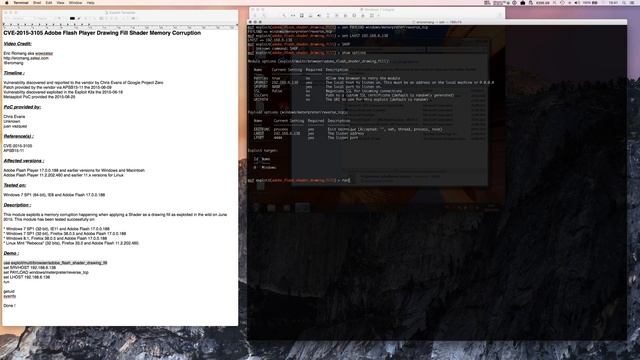Open the Shell menu

(37, 2)
